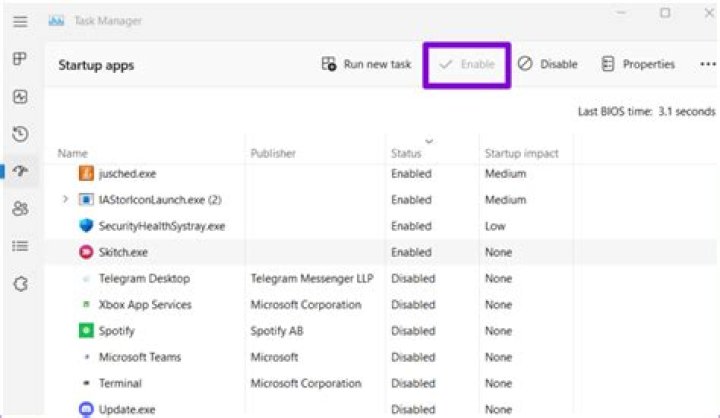Click the Task Manager app icon in title bar

[56, 21]
